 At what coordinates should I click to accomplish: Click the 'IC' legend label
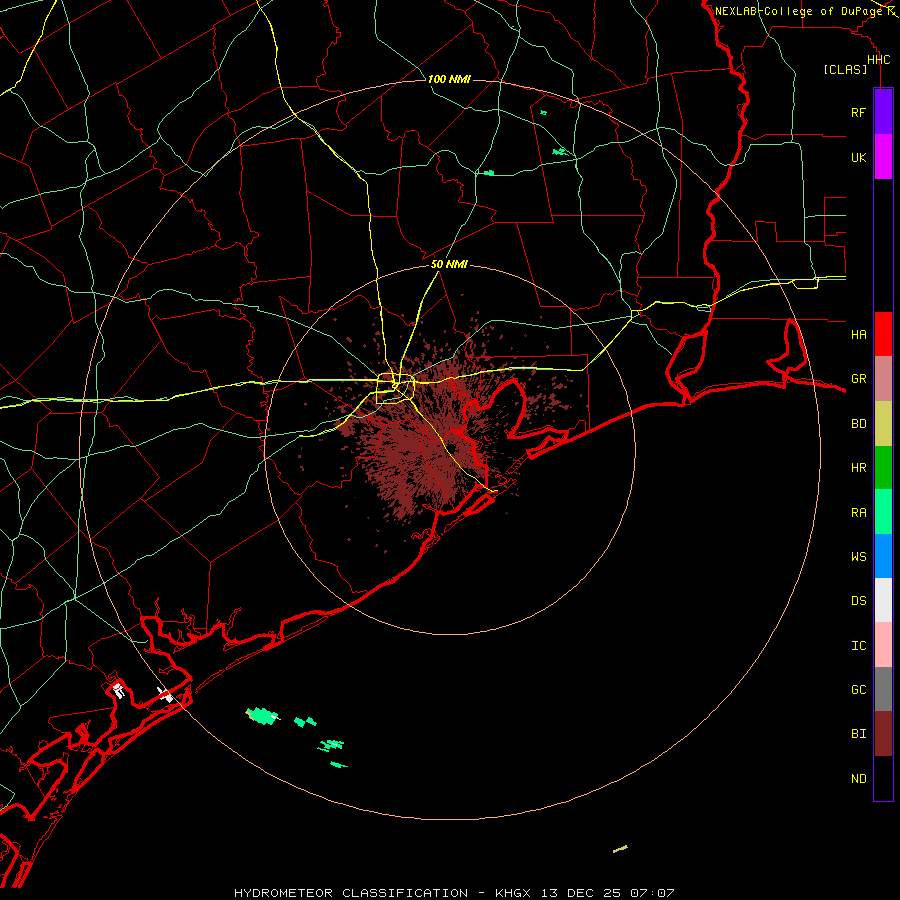[858, 646]
